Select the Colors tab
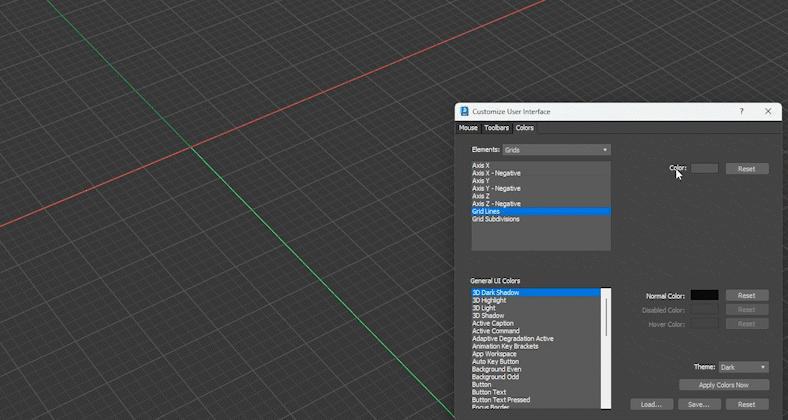The height and width of the screenshot is (420, 788). point(524,128)
